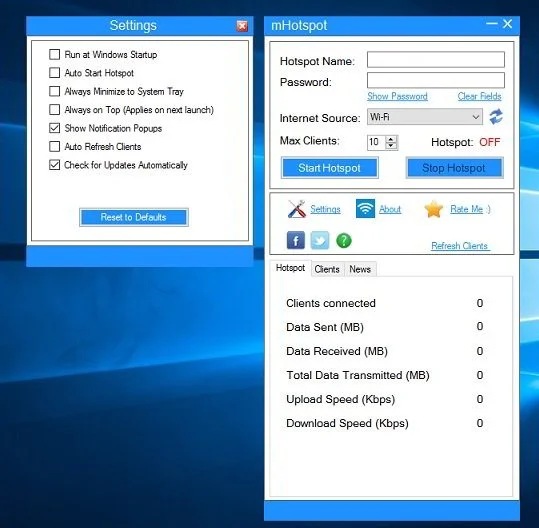The width and height of the screenshot is (539, 528).
Task: Click Reset to Defaults button
Action: tap(134, 217)
